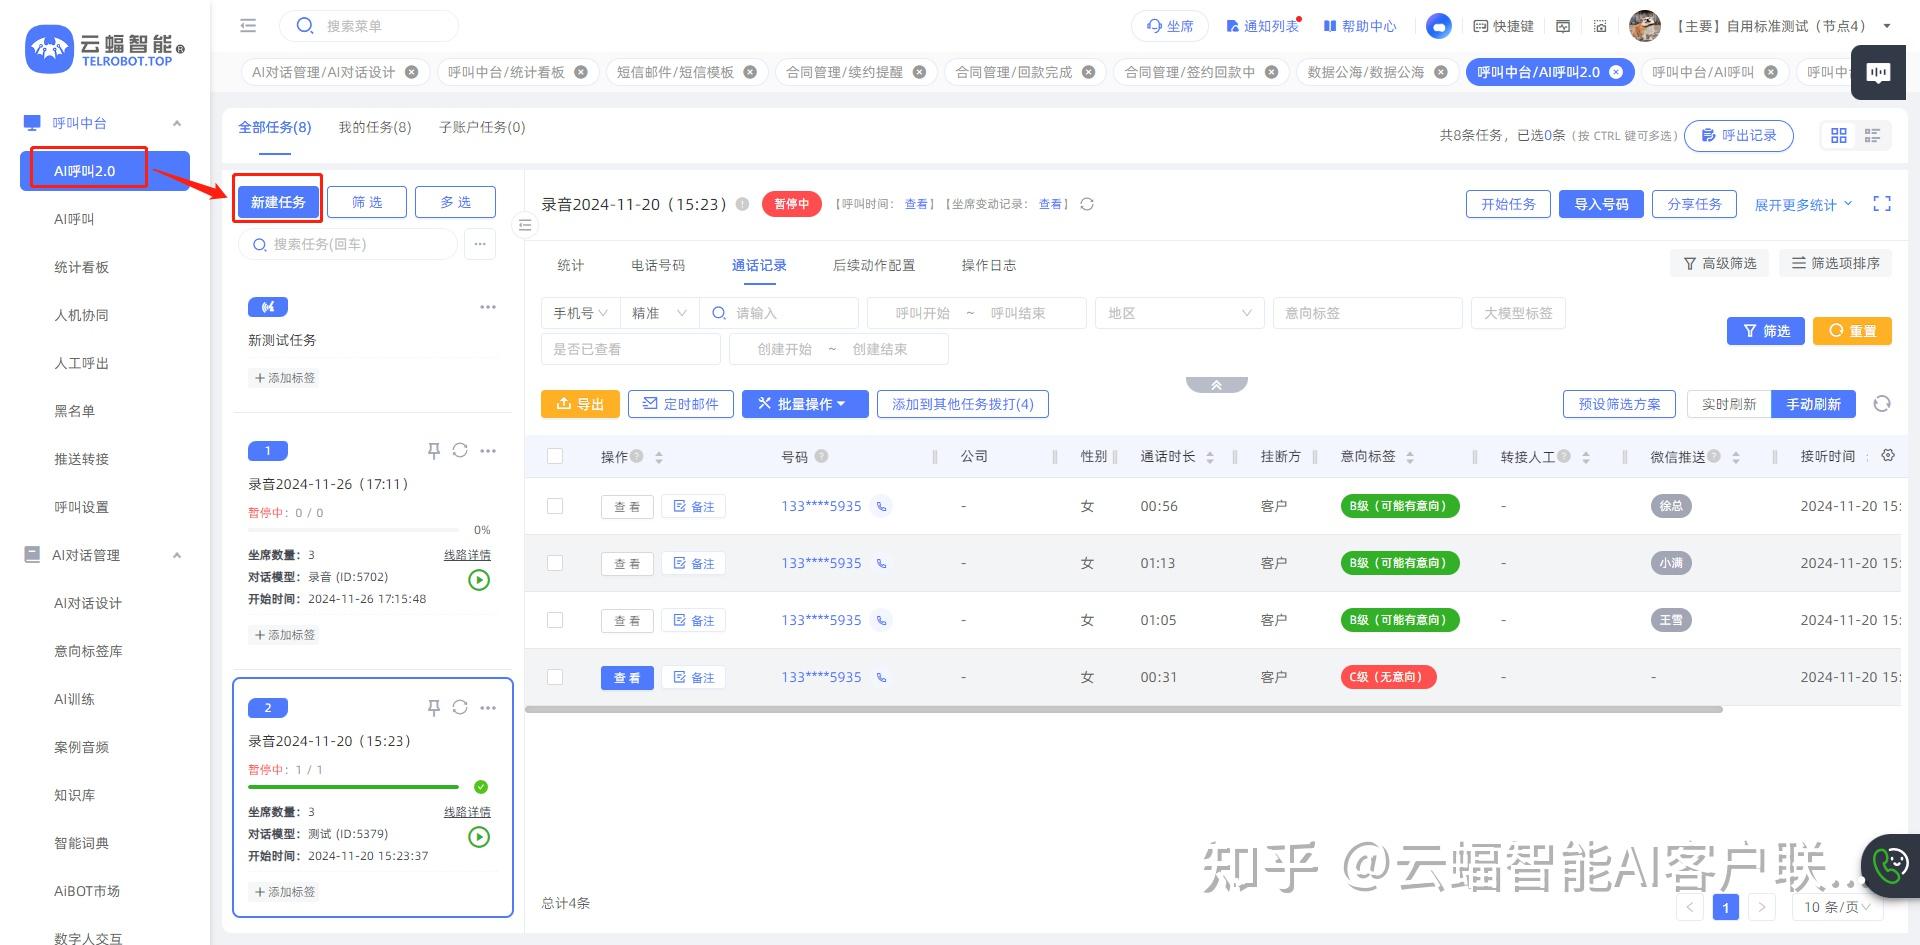Viewport: 1920px width, 945px height.
Task: Toggle the task list collapse handle
Action: click(525, 225)
